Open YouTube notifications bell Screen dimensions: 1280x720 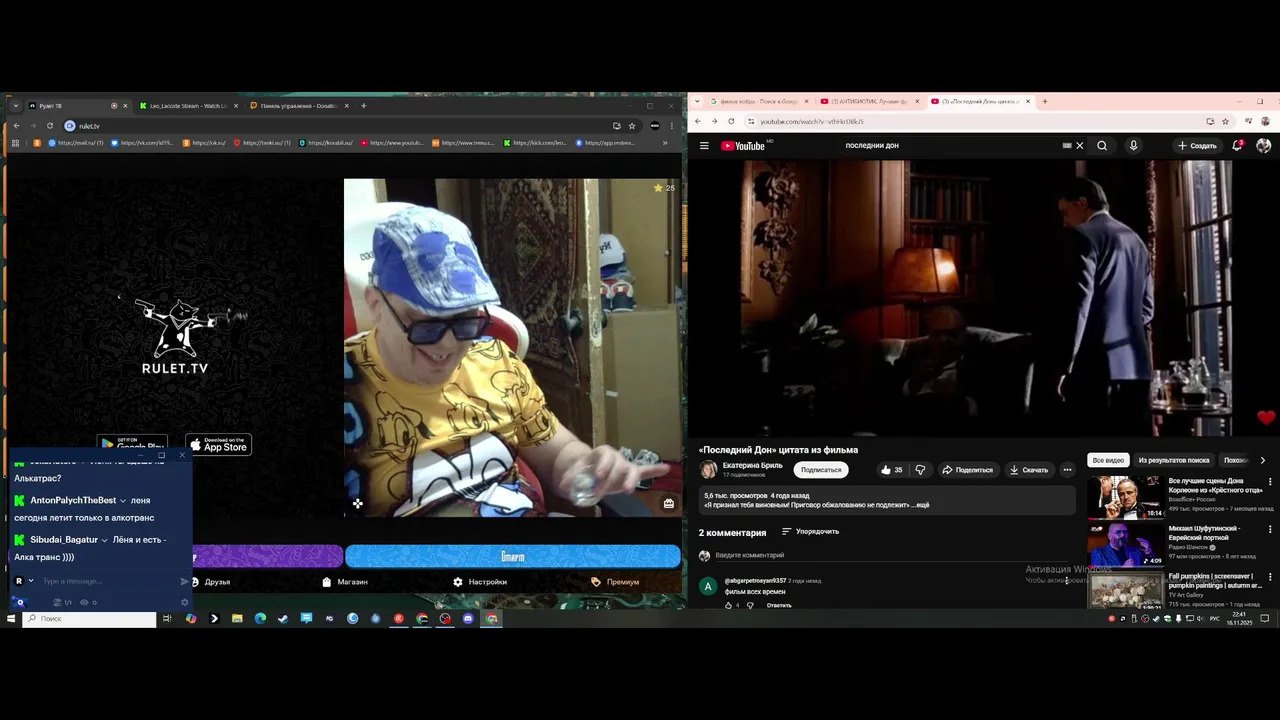[x=1238, y=146]
